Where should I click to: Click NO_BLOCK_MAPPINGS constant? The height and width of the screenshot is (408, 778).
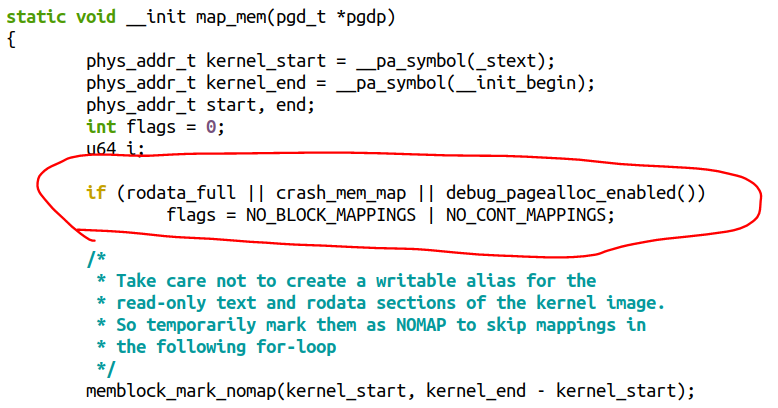(x=331, y=215)
